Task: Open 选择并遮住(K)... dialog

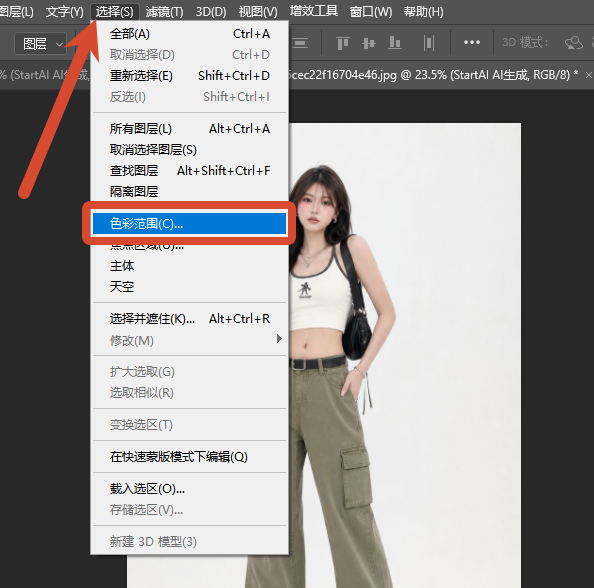Action: [x=189, y=319]
